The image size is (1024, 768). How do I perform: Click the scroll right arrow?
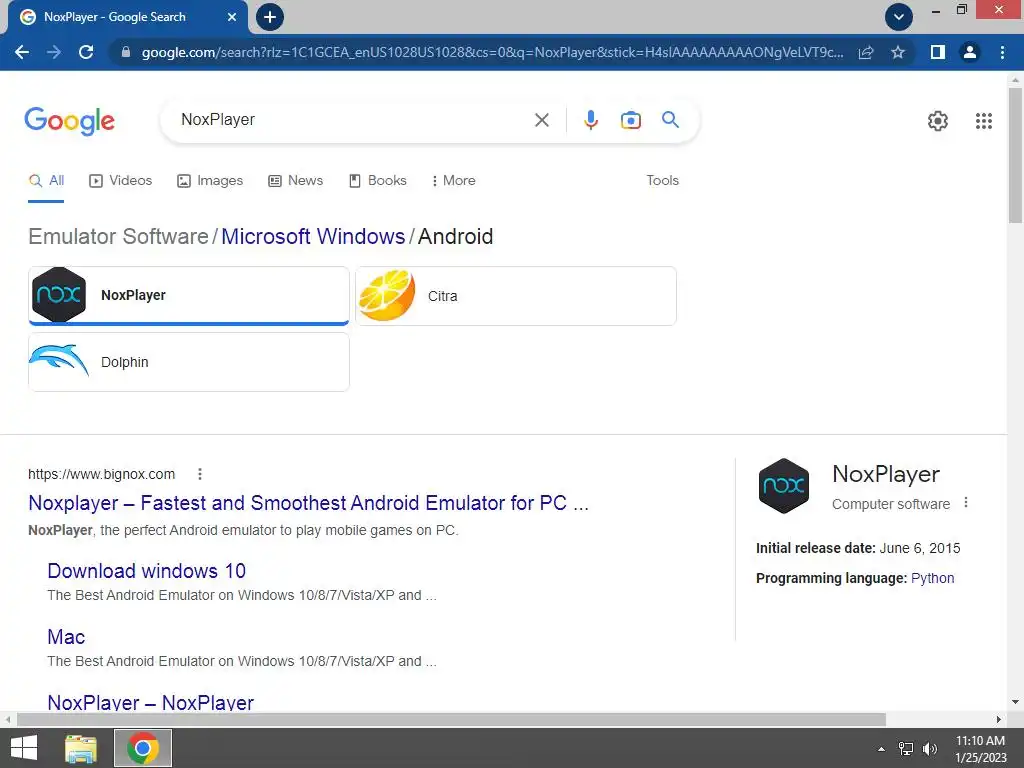tap(998, 720)
